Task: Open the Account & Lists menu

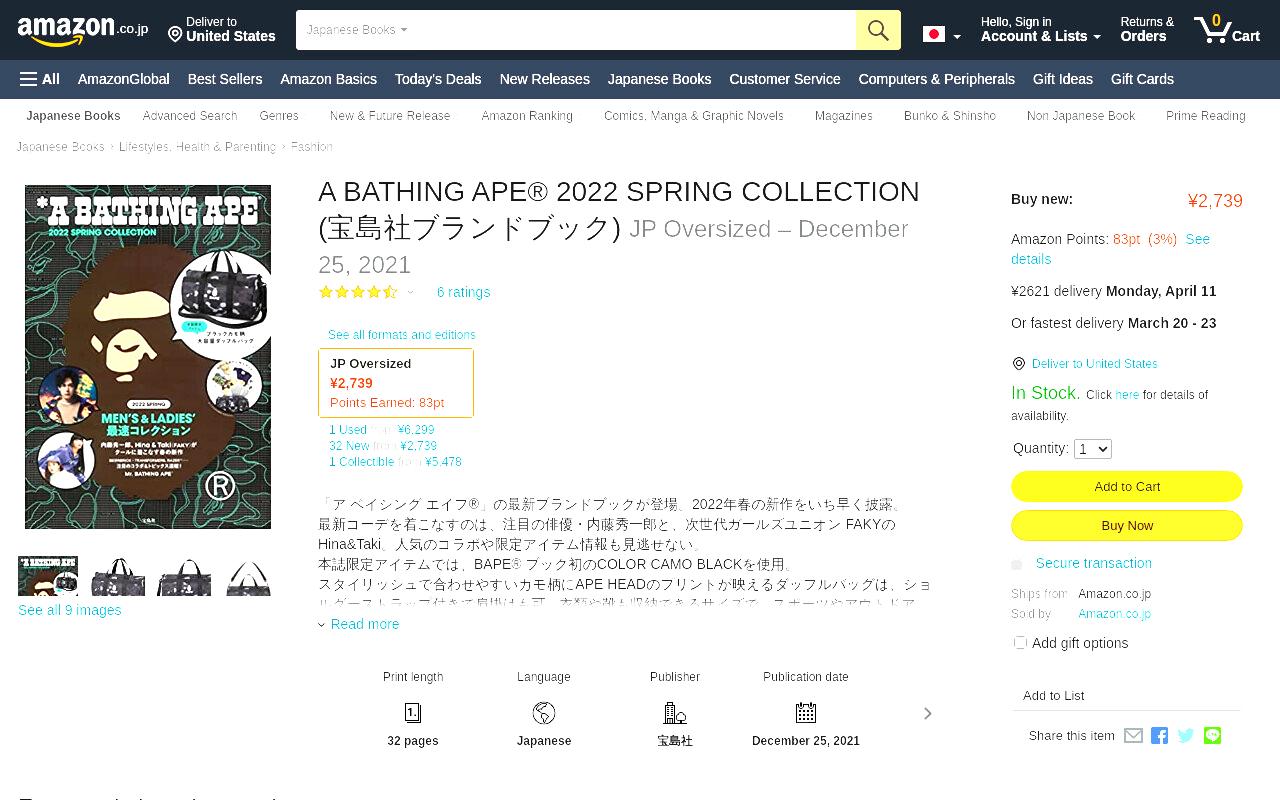Action: 1040,30
